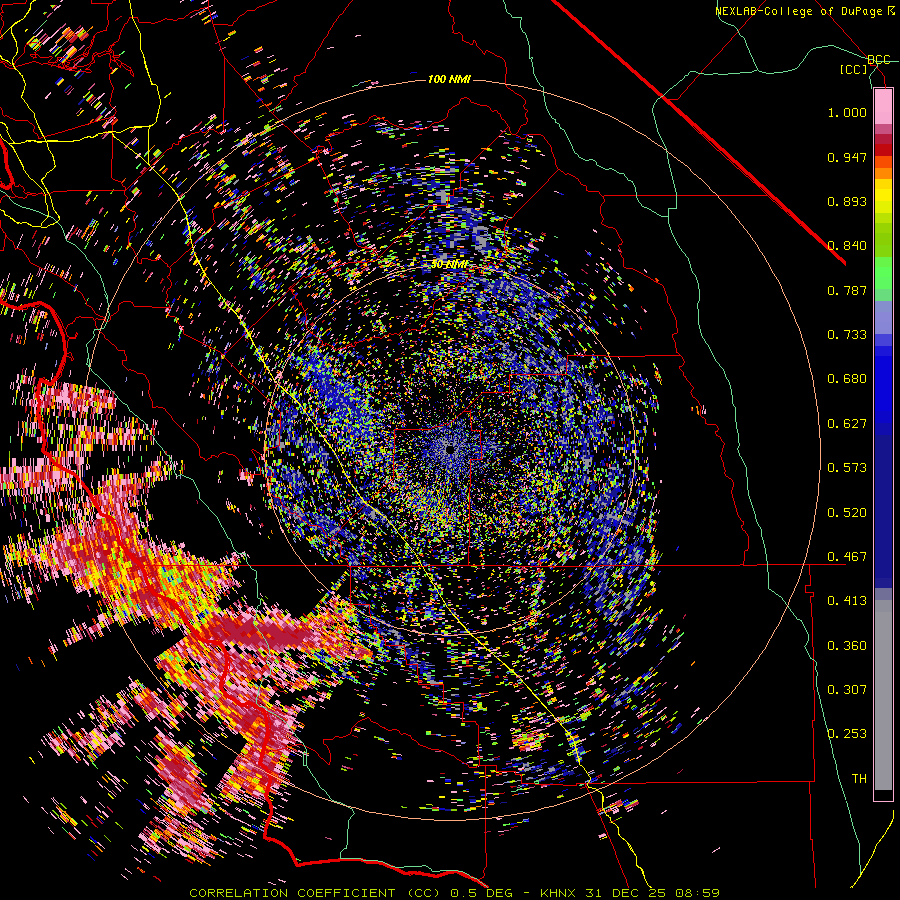
Task: Click the 0.840 color scale value
Action: 847,246
